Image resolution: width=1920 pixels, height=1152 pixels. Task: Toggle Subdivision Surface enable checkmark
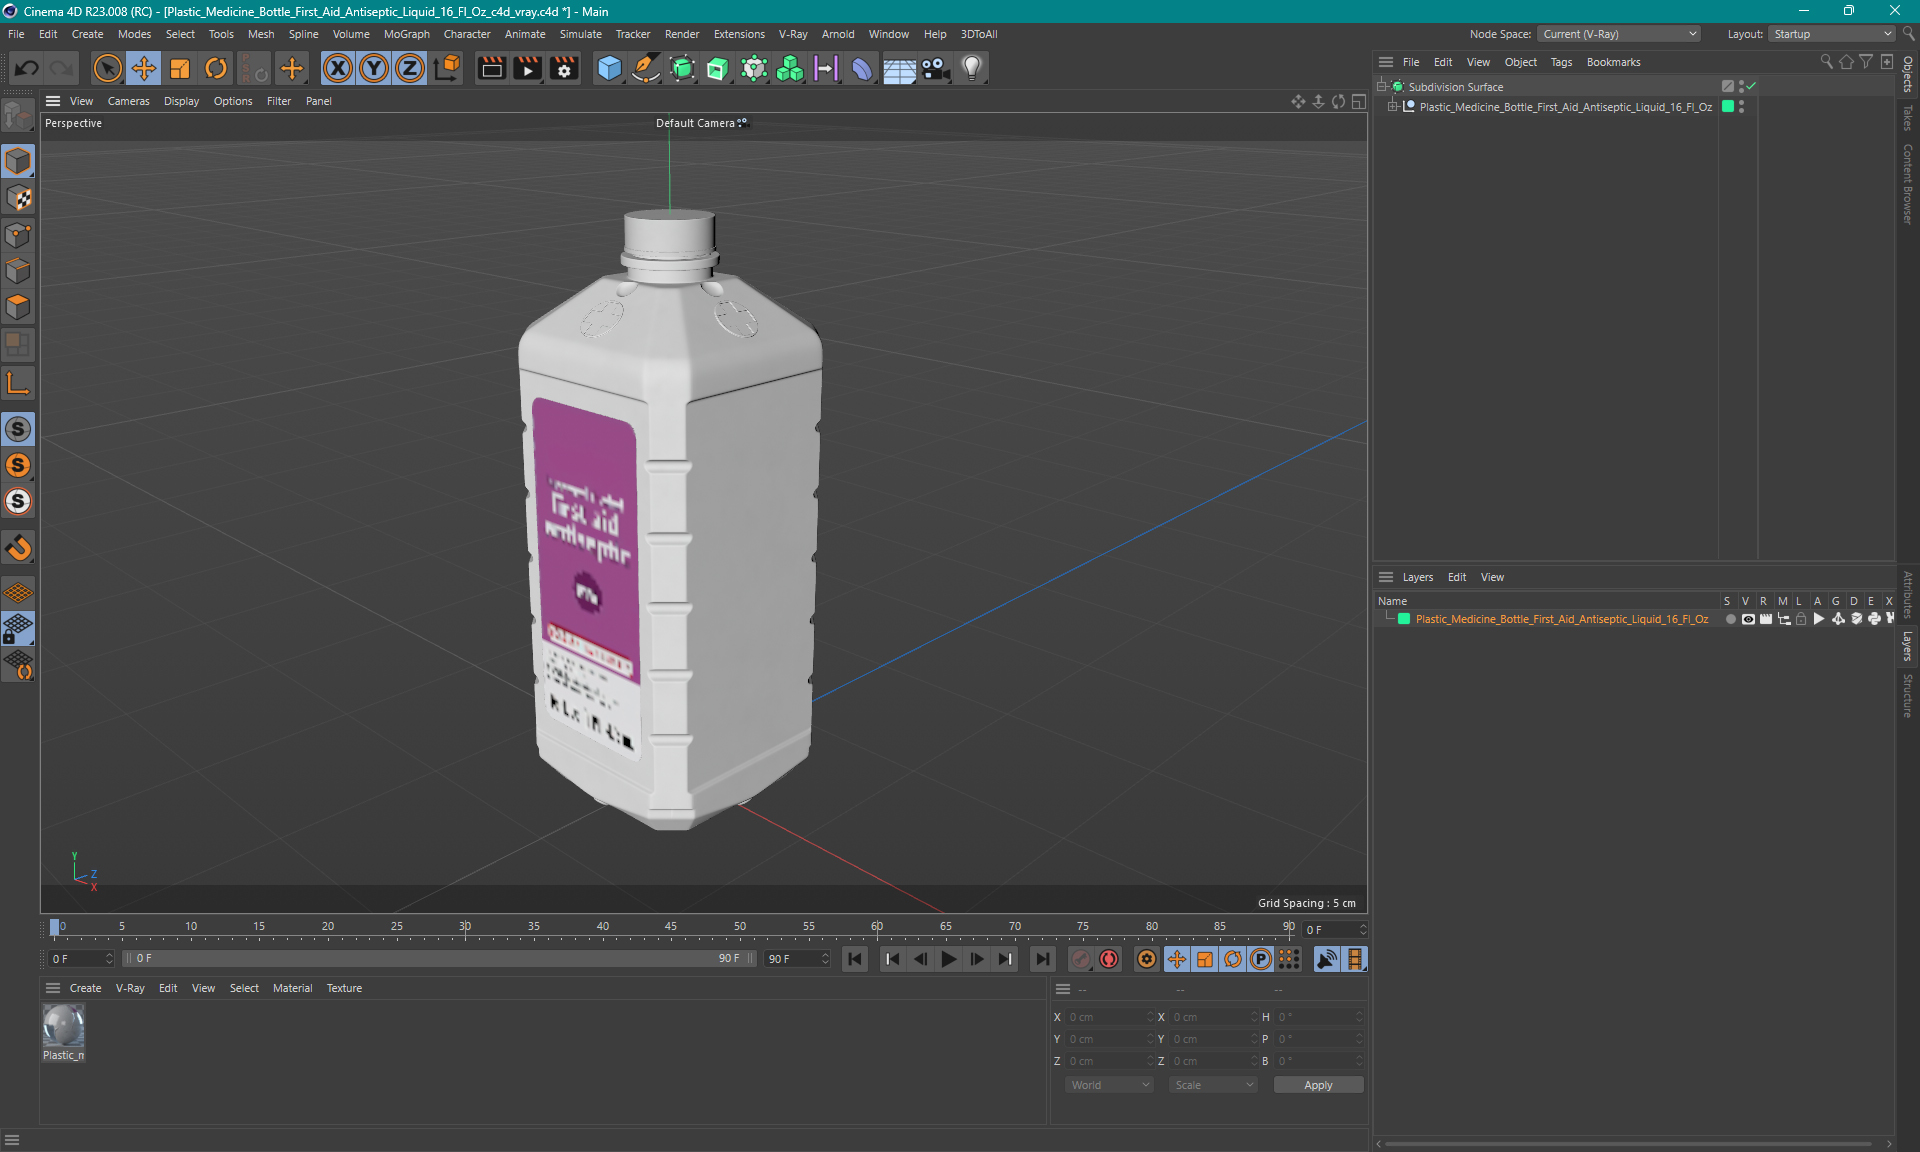point(1751,87)
